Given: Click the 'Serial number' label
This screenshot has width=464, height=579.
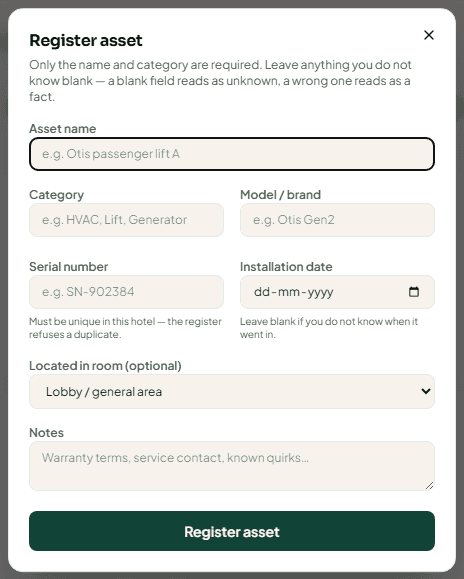Looking at the screenshot, I should point(69,267).
